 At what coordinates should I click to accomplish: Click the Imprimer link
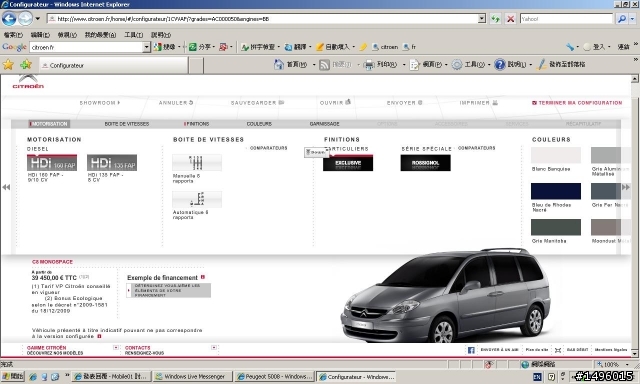tap(478, 103)
